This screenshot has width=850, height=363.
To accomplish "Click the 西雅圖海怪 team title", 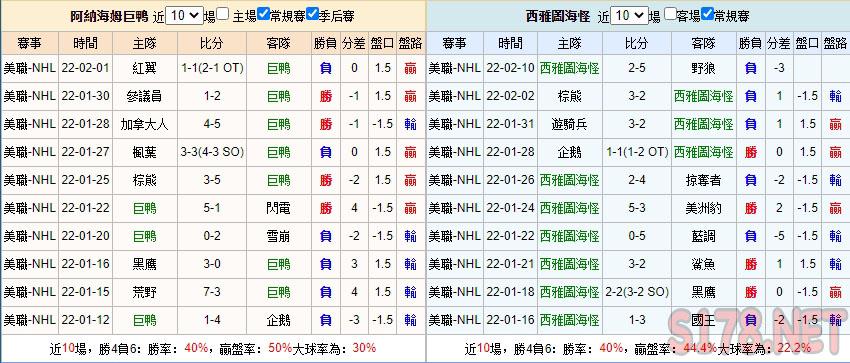I will click(558, 16).
